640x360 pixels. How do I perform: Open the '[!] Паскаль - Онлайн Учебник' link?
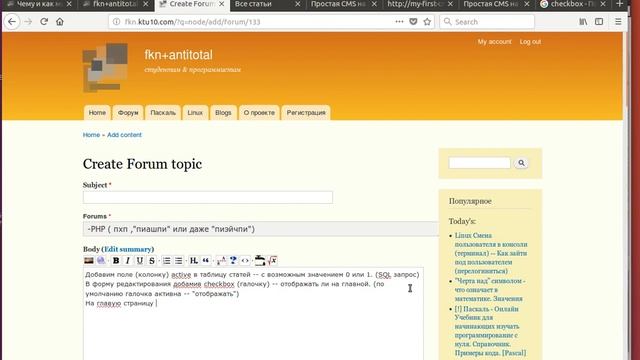490,331
